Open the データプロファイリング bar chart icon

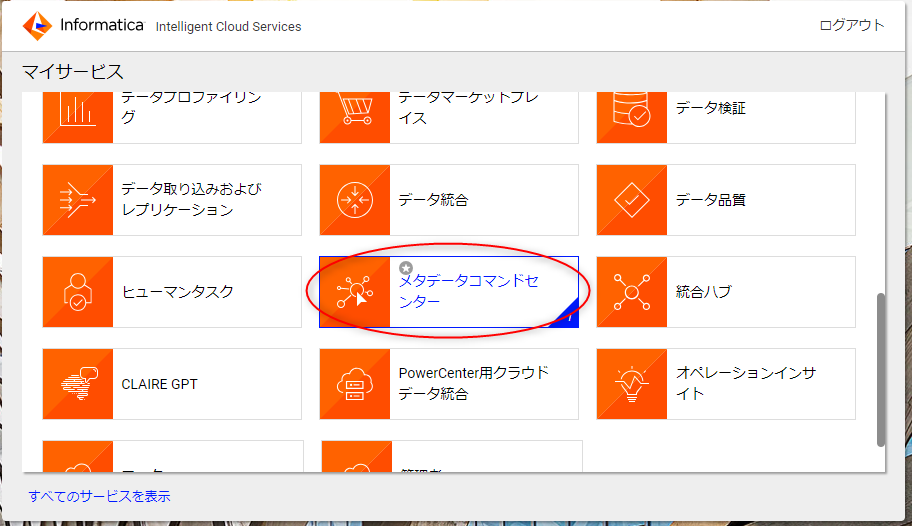(78, 117)
